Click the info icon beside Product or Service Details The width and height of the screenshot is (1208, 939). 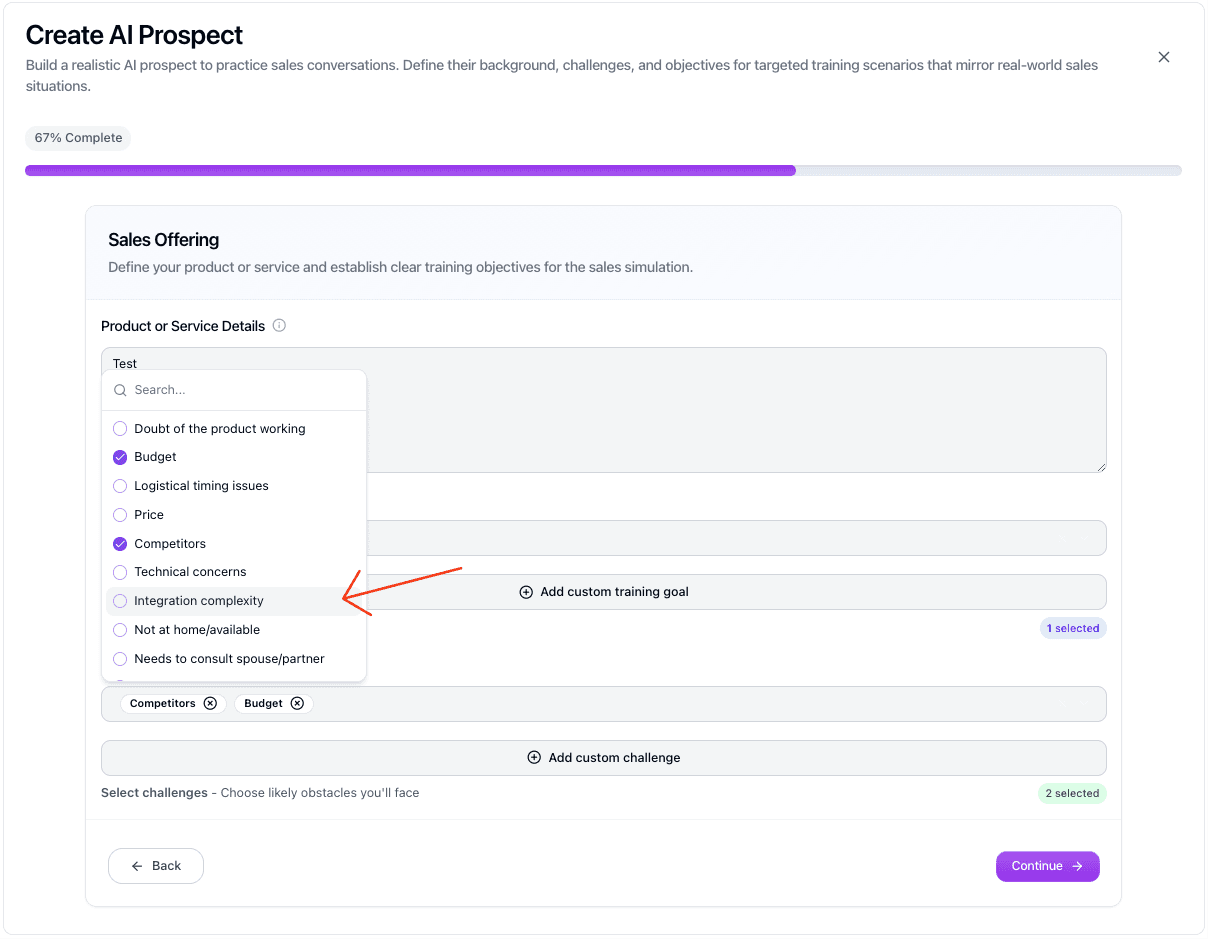click(278, 325)
